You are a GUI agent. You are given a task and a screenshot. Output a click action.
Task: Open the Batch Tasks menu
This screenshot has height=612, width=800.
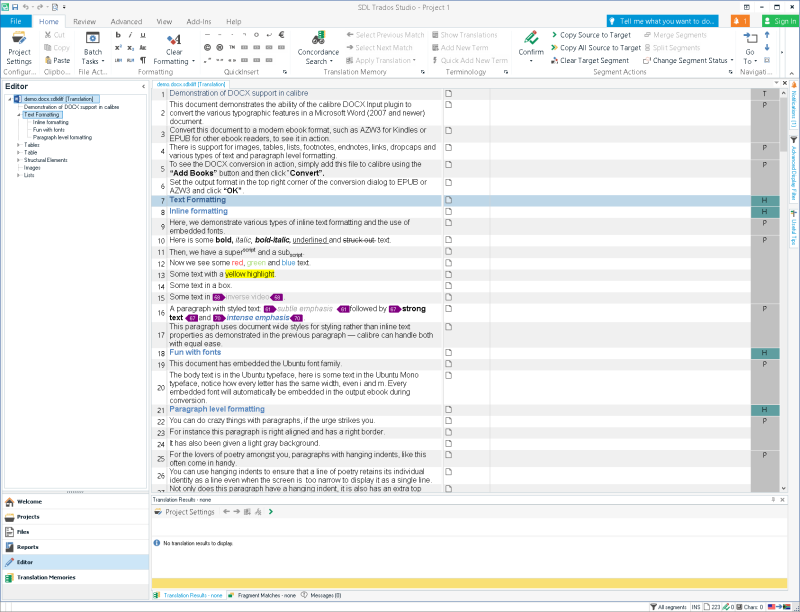92,48
